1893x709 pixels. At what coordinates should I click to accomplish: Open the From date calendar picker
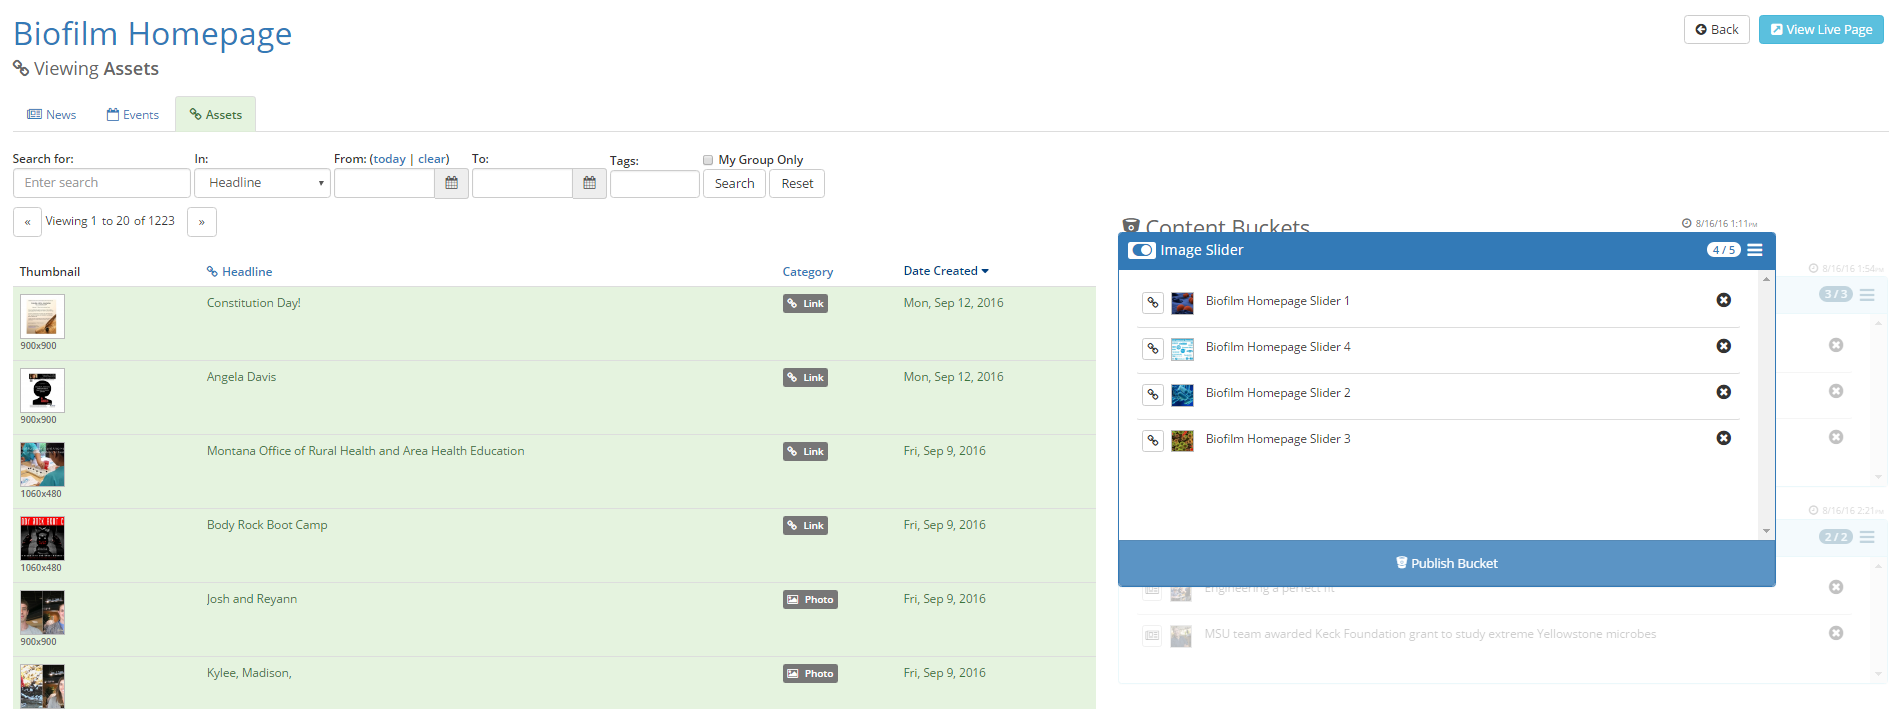[451, 183]
